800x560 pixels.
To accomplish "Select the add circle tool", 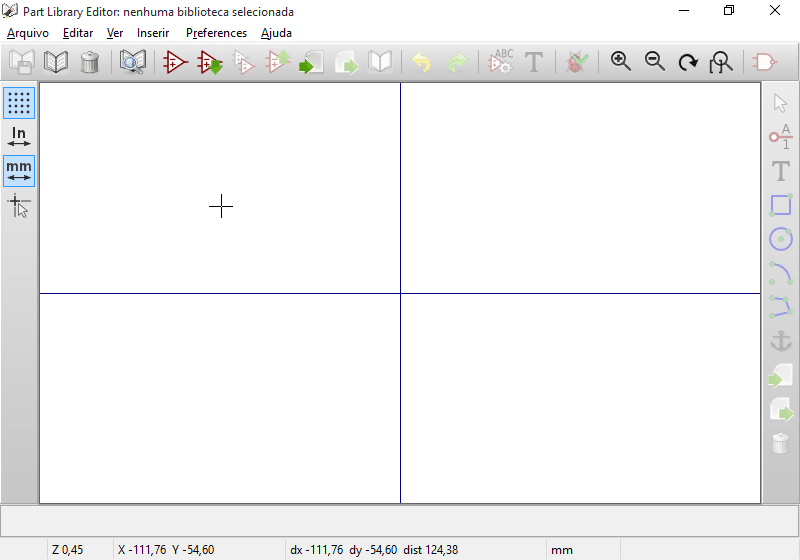I will click(781, 239).
